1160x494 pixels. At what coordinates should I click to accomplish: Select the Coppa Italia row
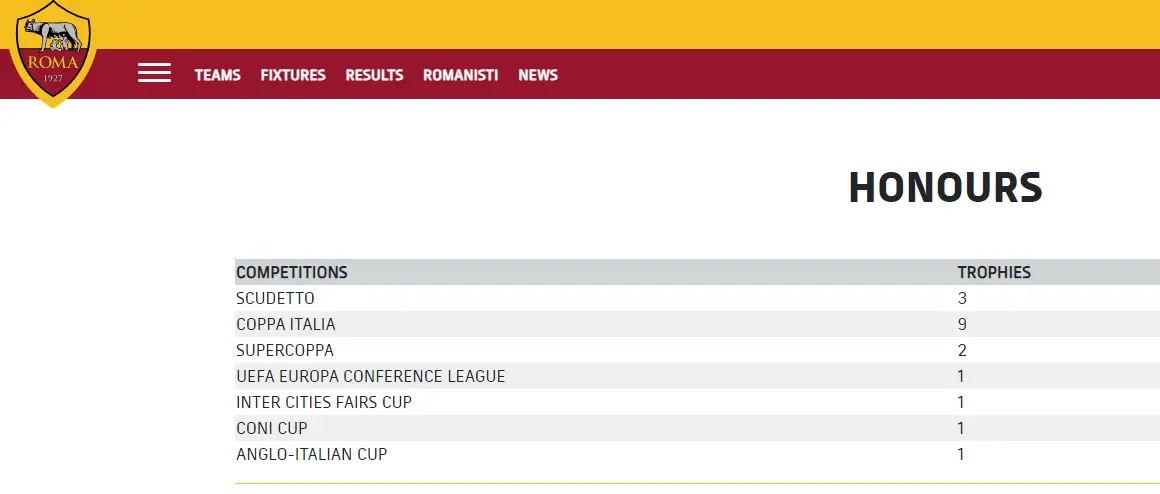point(286,324)
